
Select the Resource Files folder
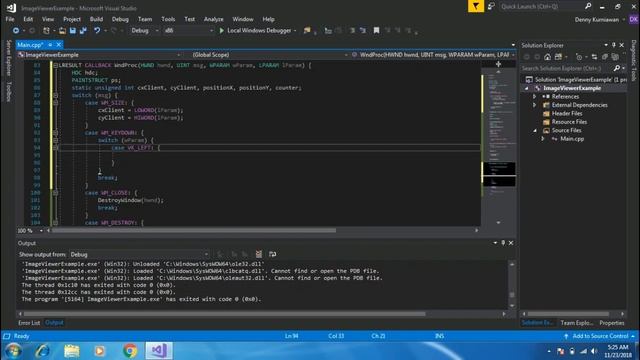tap(569, 122)
